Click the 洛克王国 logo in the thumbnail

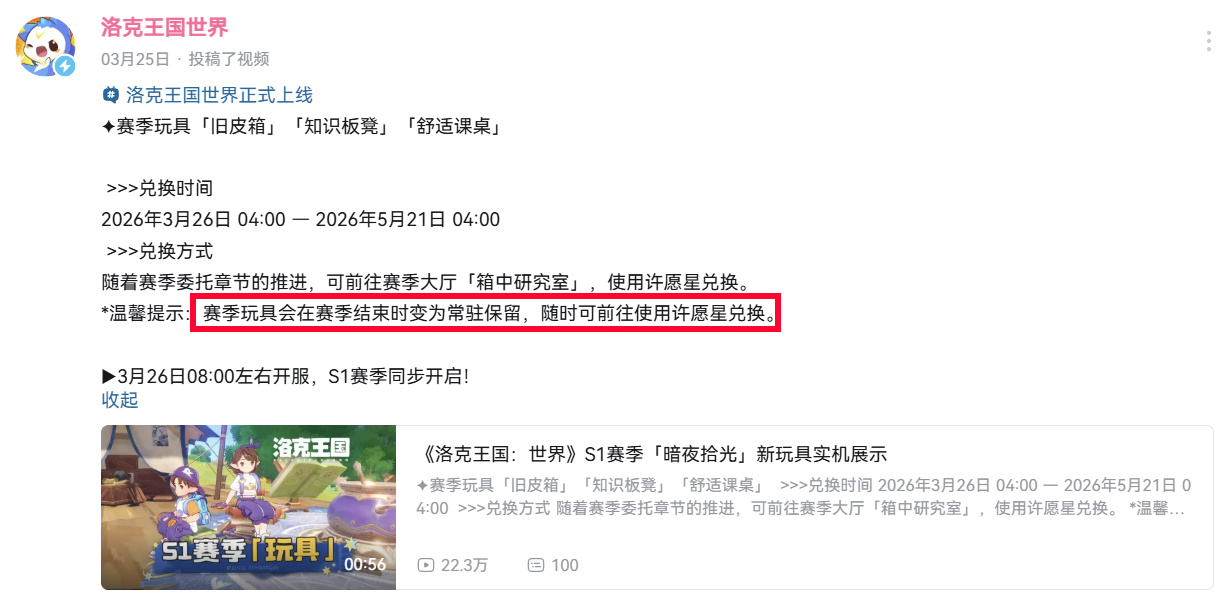(x=311, y=451)
